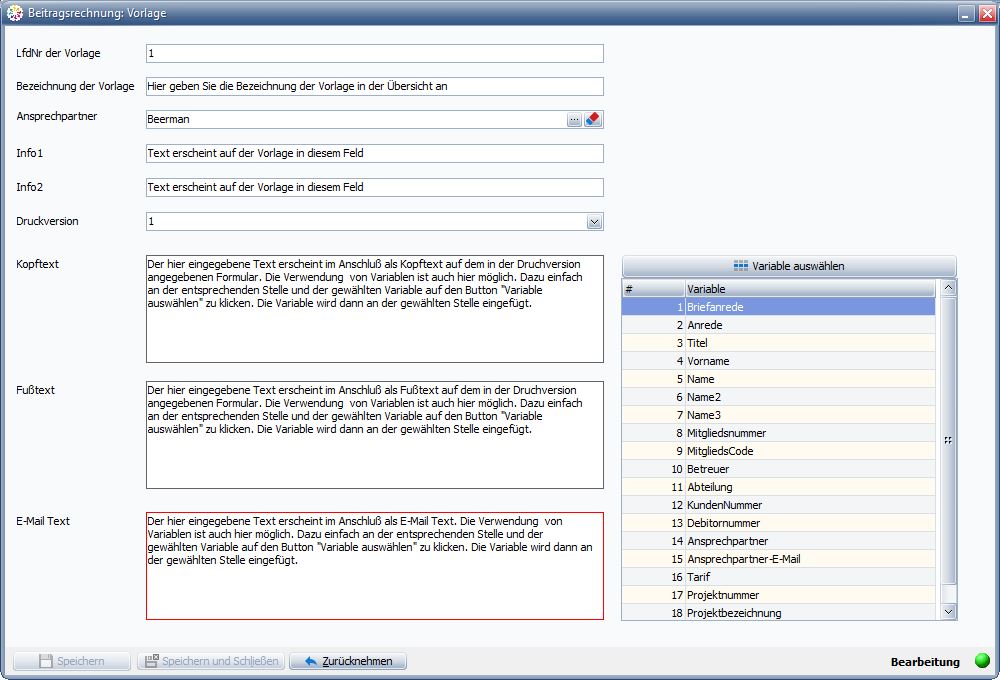Viewport: 1000px width, 680px height.
Task: Close the Beitragsrechnung Vorlage window
Action: pyautogui.click(x=987, y=13)
